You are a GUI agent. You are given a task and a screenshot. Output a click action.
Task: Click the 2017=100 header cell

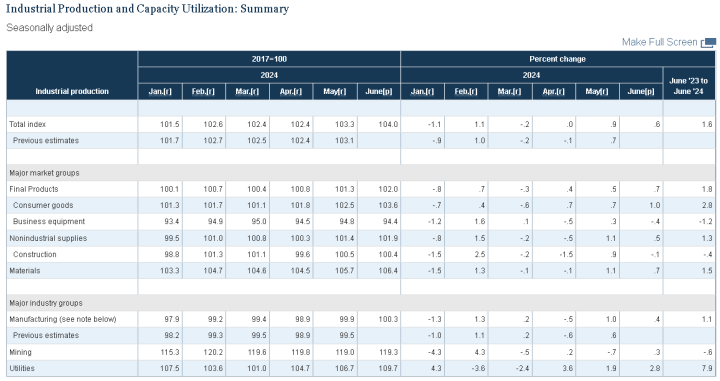point(269,59)
